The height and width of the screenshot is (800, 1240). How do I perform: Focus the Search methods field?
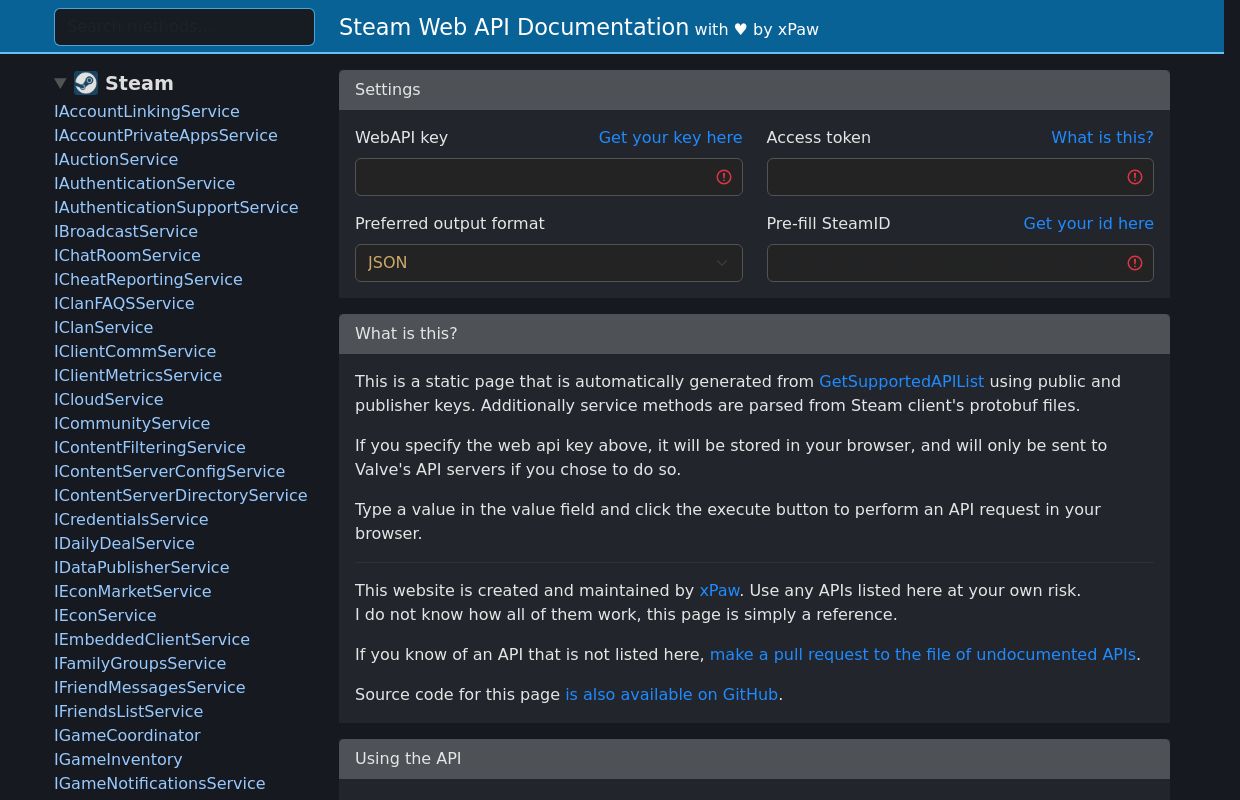[184, 27]
